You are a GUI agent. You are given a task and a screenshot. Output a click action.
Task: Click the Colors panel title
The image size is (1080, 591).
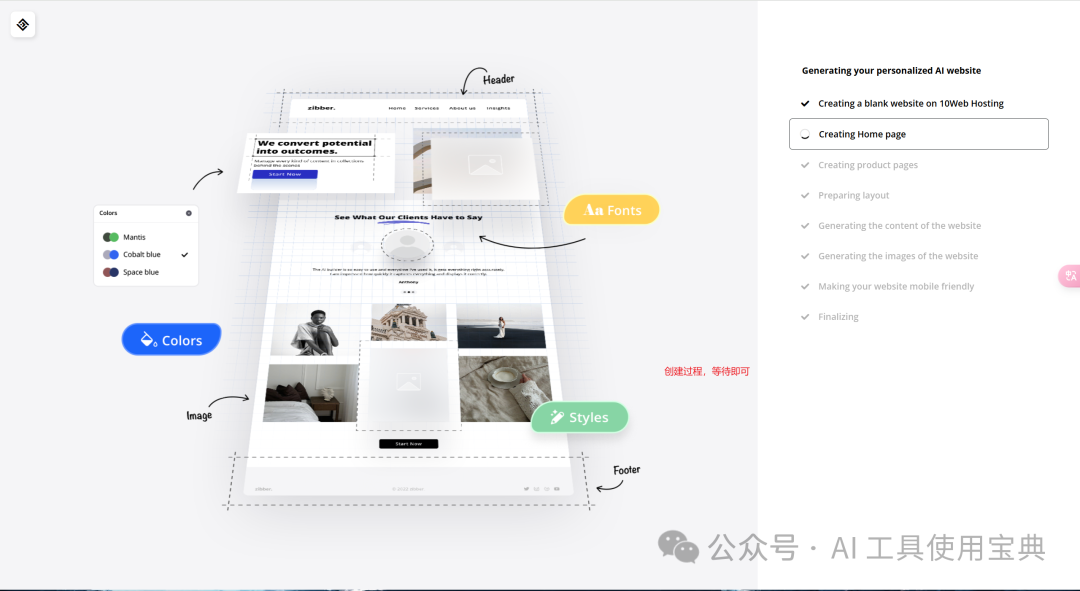click(108, 213)
